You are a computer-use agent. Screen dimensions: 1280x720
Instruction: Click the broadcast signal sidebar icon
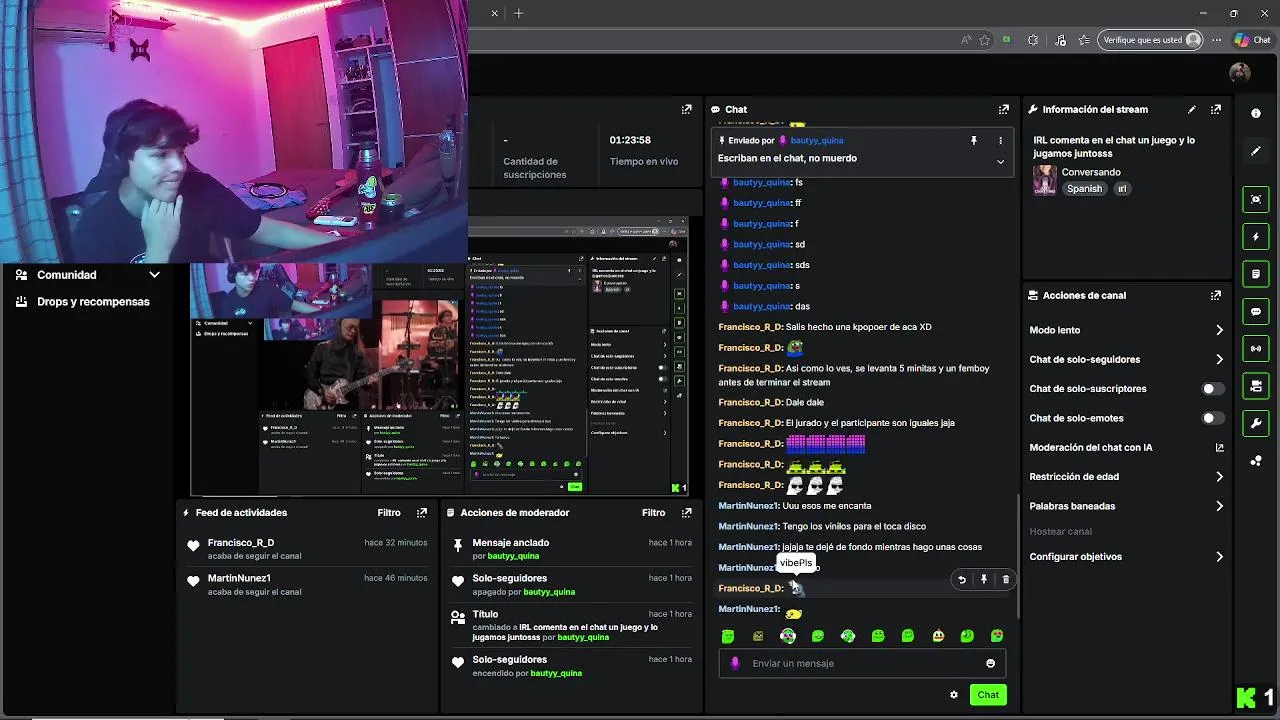[x=1256, y=349]
